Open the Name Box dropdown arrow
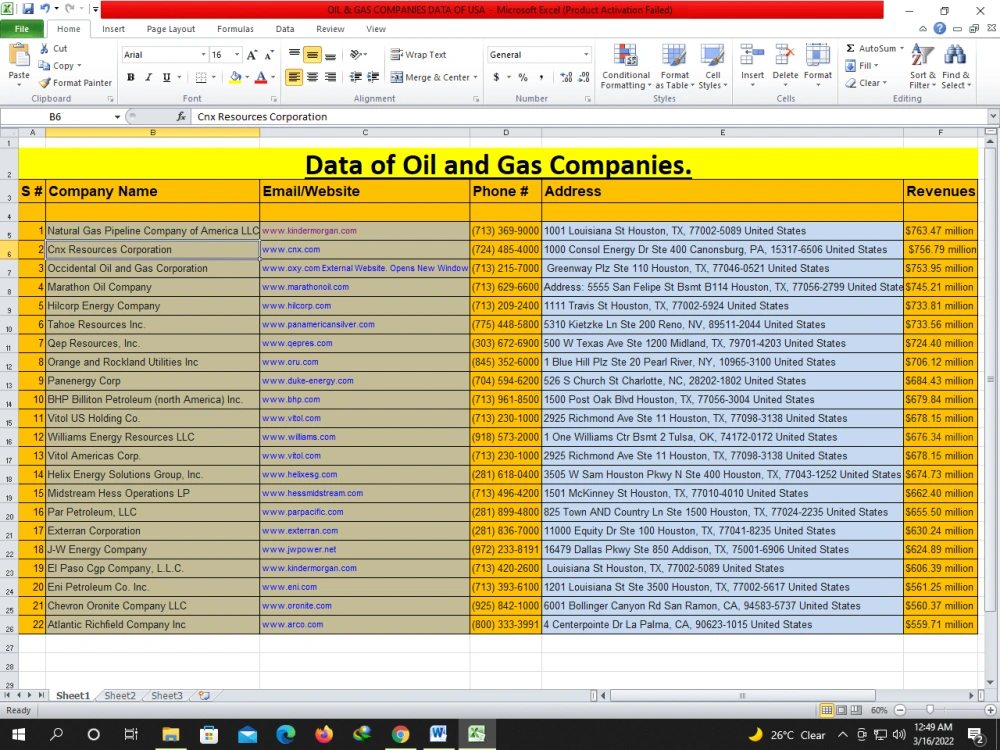The width and height of the screenshot is (1000, 750). click(117, 117)
